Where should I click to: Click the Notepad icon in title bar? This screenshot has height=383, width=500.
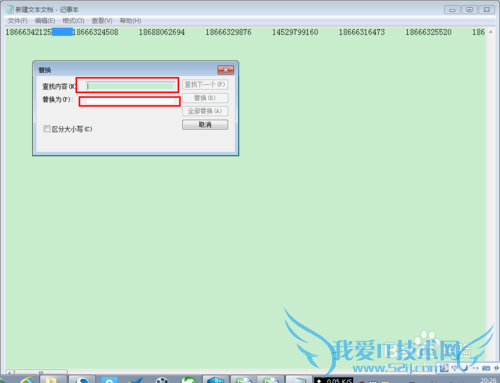10,9
